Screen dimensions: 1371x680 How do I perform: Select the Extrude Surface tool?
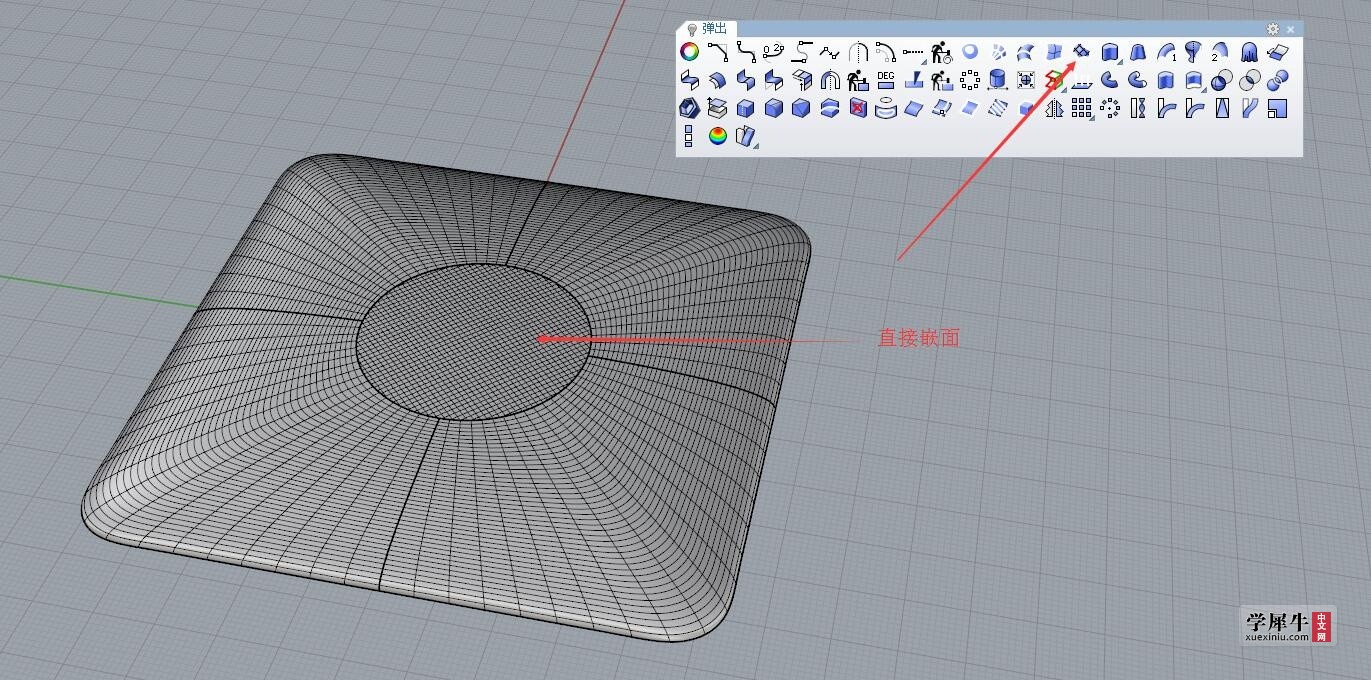click(1109, 52)
